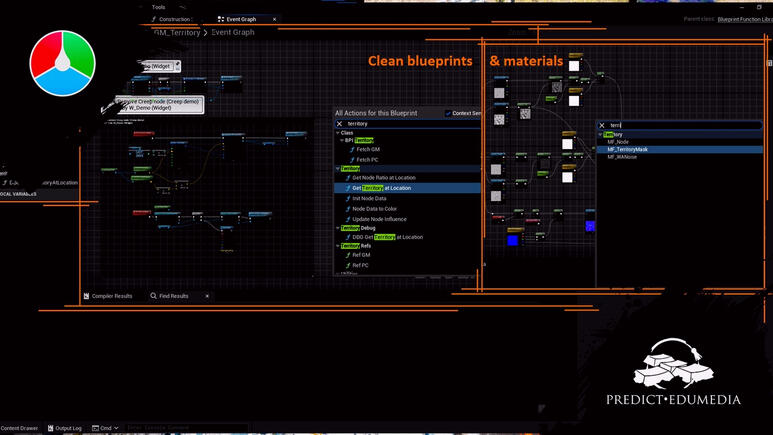Clear the territory search in the actions menu
Image resolution: width=773 pixels, height=435 pixels.
(x=339, y=124)
